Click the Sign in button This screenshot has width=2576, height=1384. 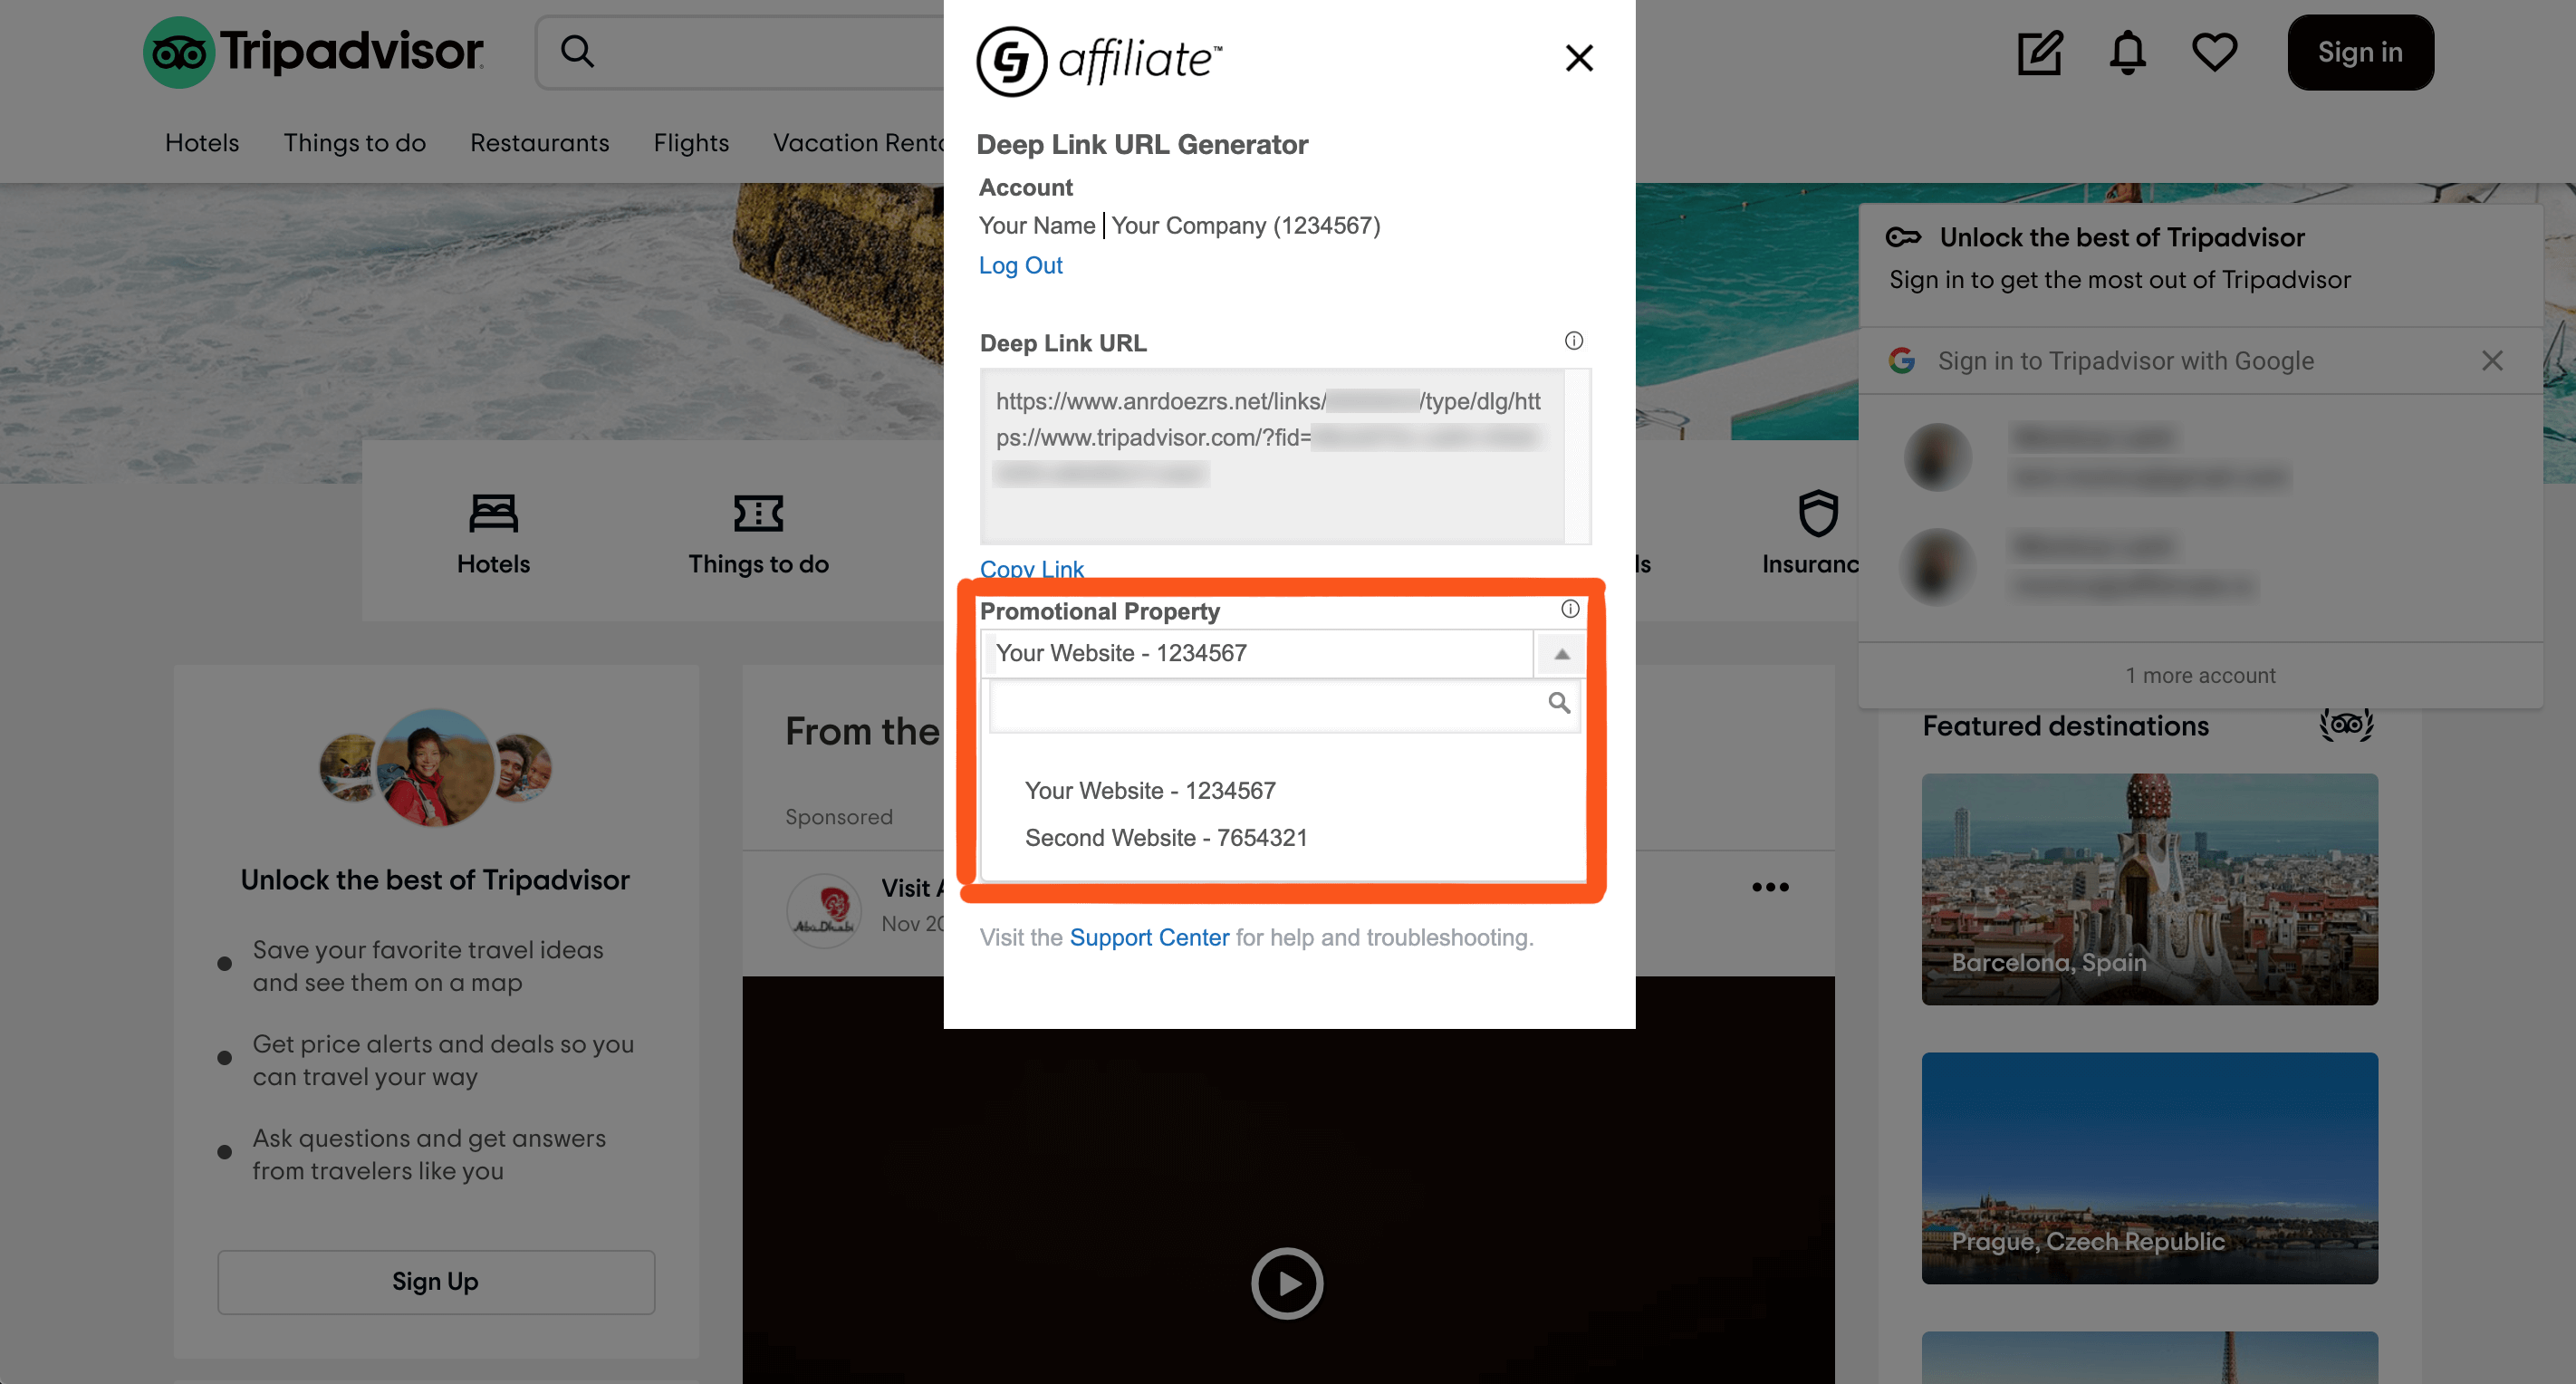(2360, 52)
